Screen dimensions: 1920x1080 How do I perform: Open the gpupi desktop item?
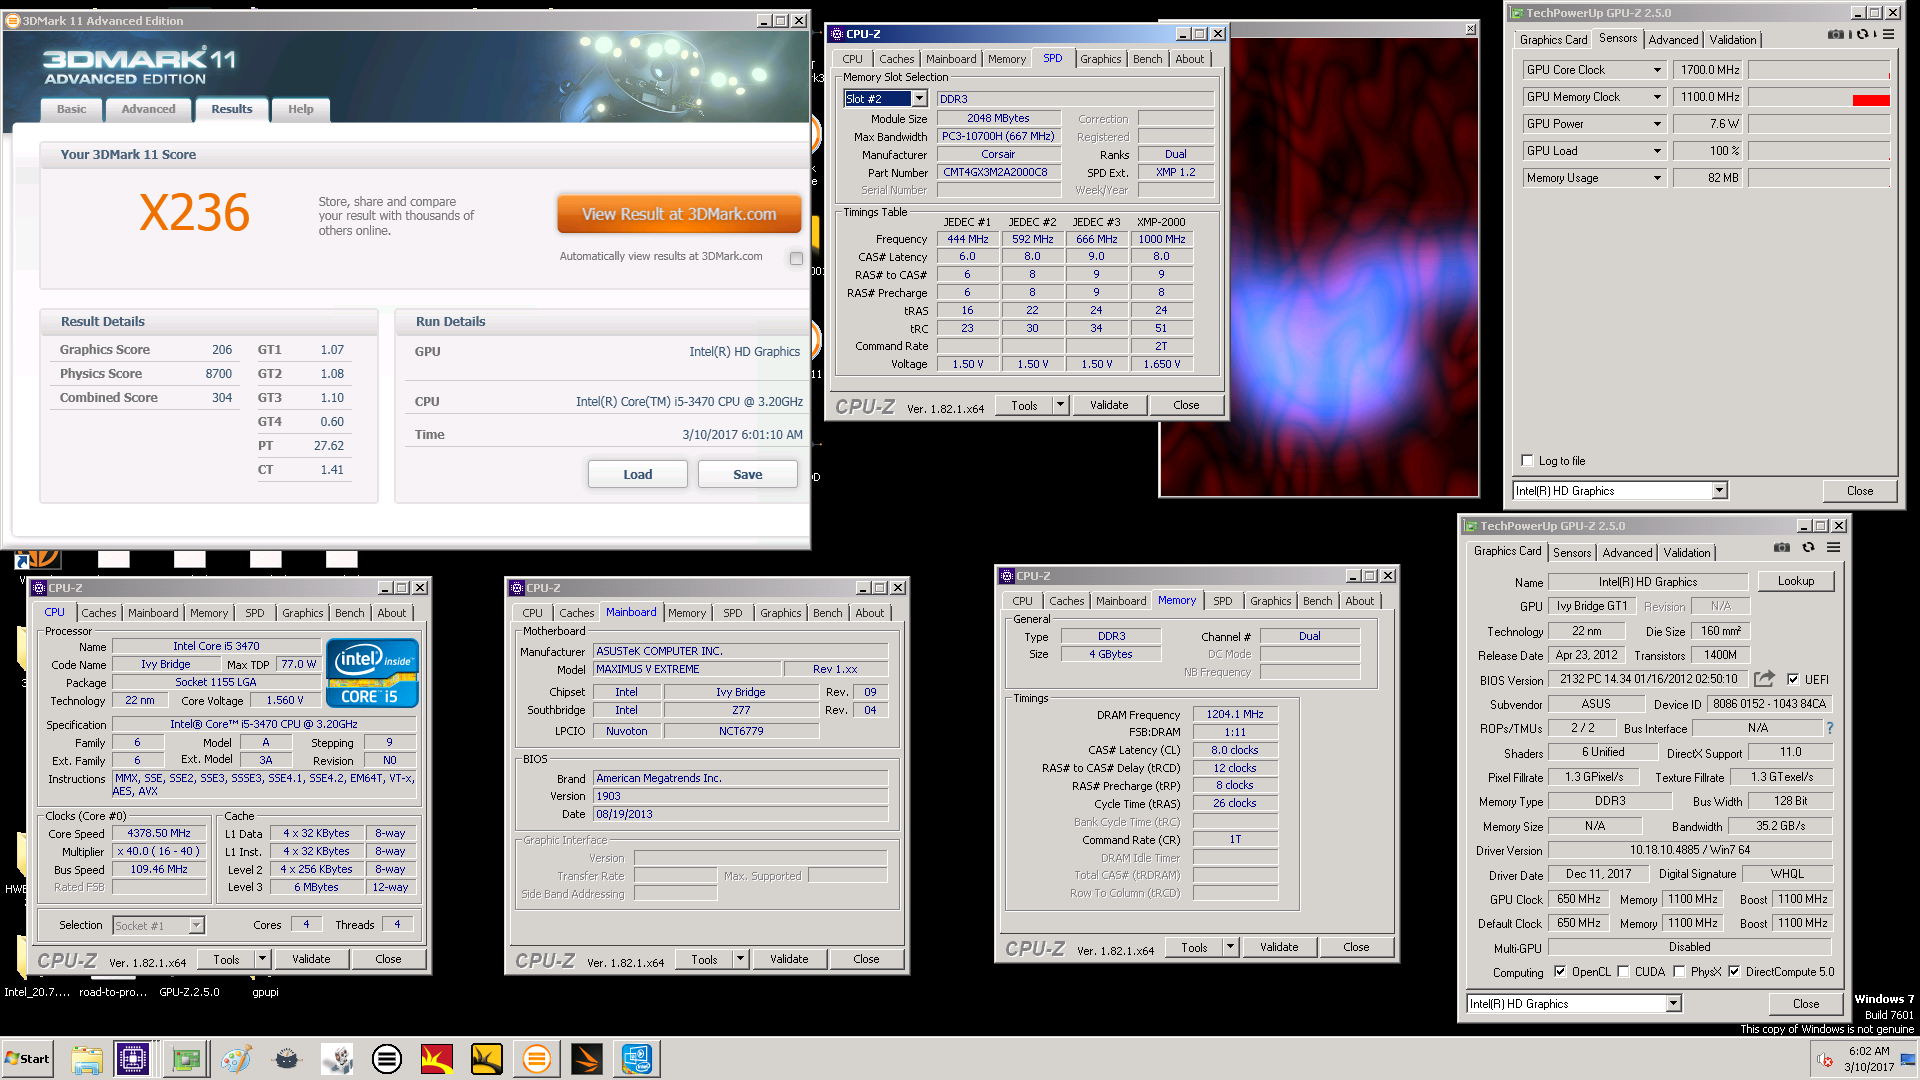265,992
